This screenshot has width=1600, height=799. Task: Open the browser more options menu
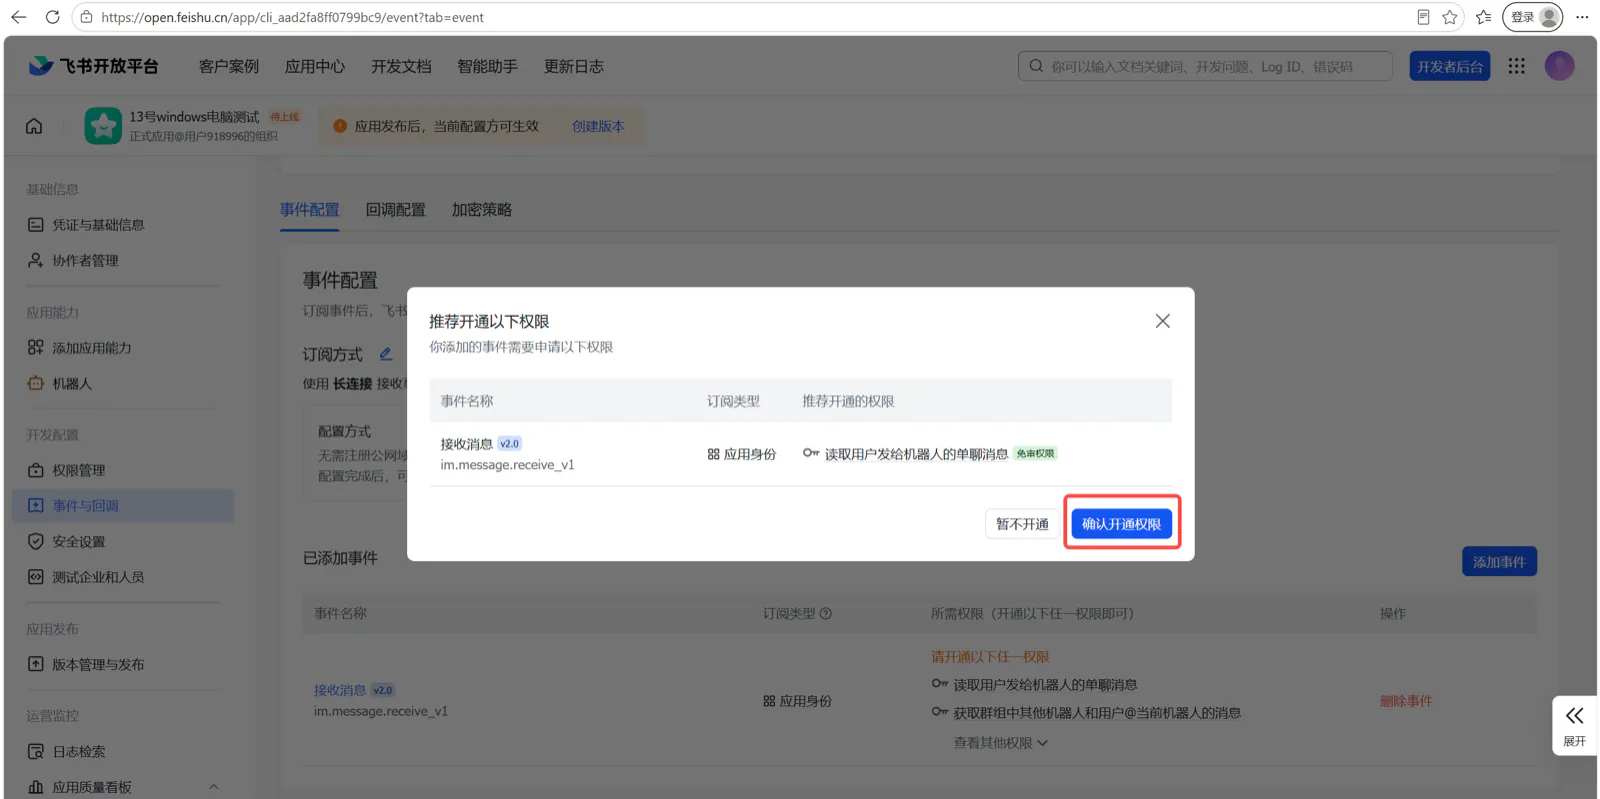[x=1582, y=17]
